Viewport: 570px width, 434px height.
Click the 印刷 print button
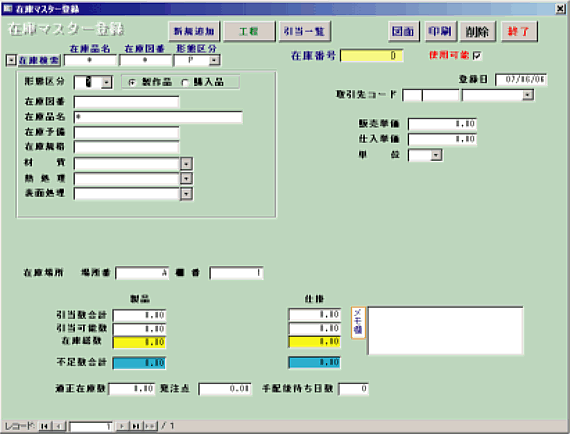(440, 31)
